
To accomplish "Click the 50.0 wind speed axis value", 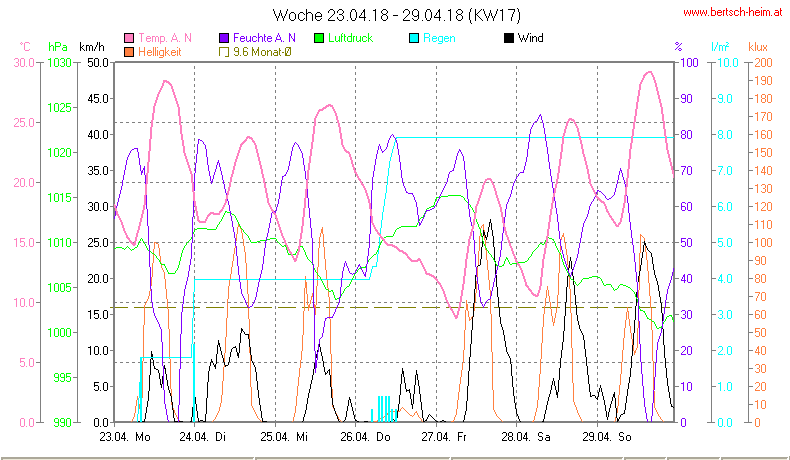I will tap(98, 63).
